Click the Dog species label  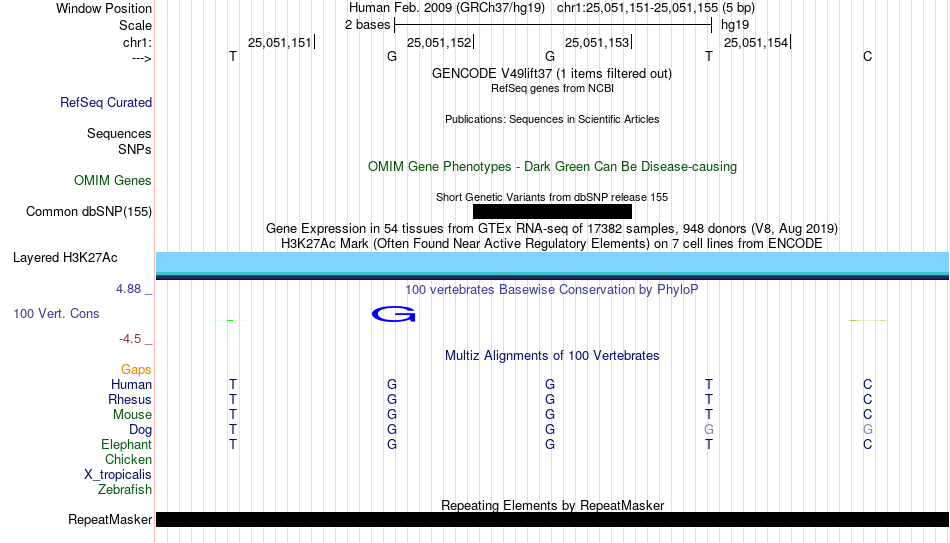140,430
